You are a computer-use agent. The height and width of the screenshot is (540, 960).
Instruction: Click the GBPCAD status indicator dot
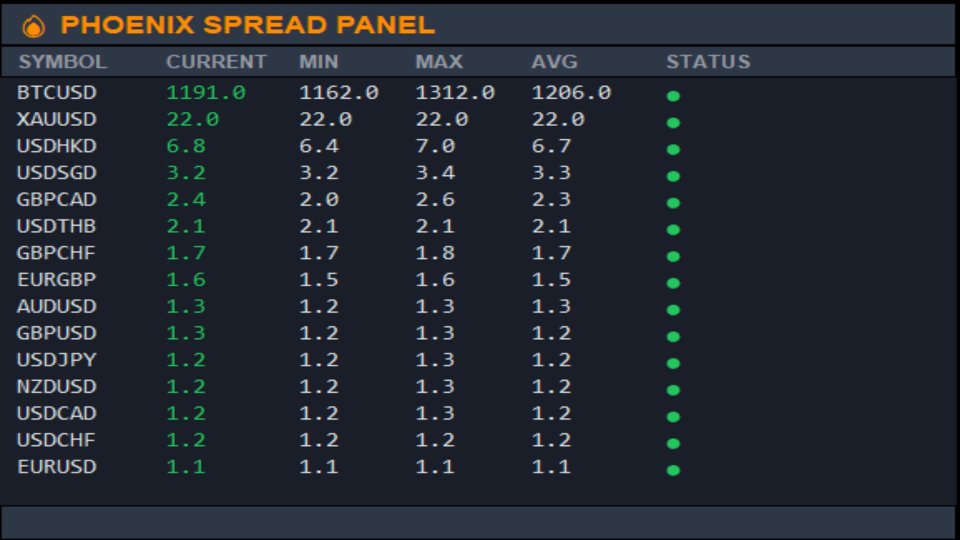673,203
